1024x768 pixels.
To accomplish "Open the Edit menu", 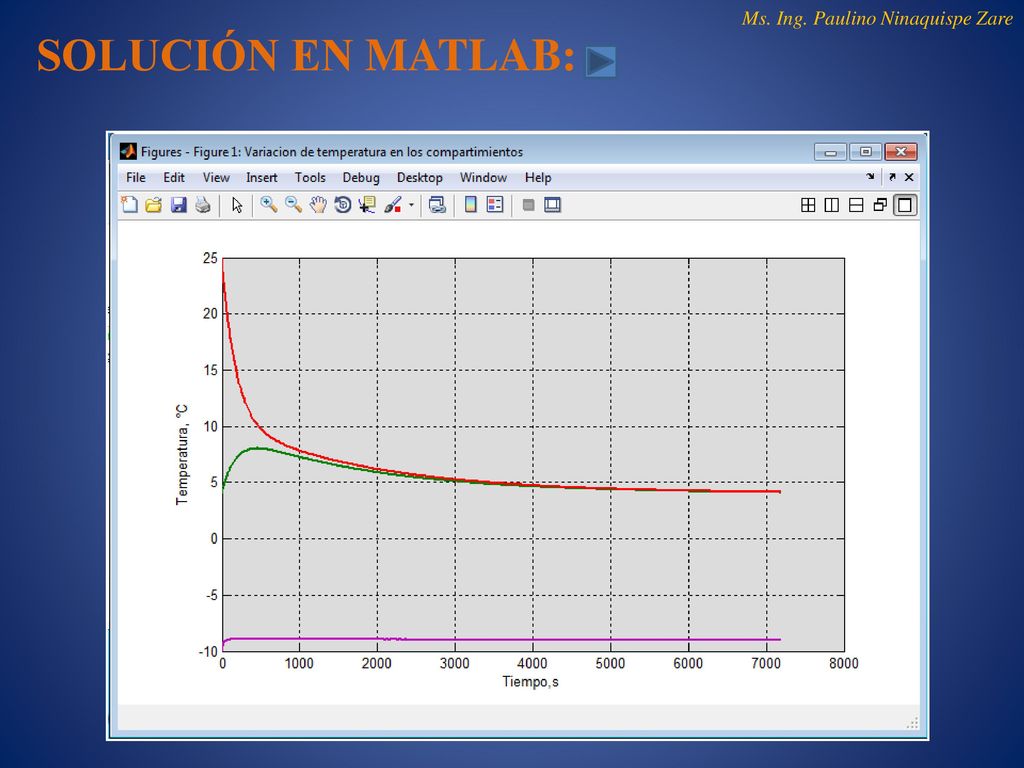I will point(174,178).
